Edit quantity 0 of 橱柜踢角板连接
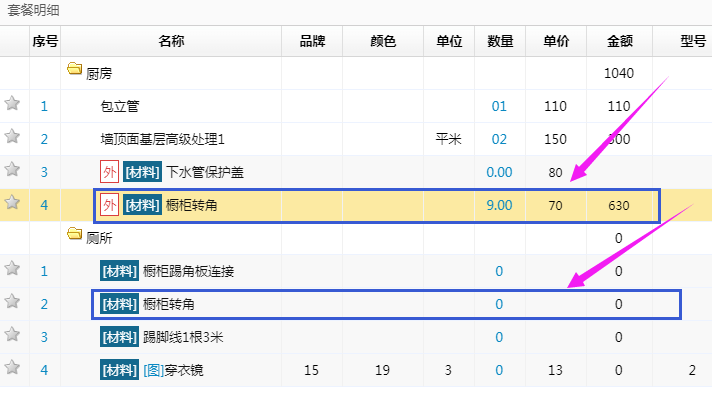The width and height of the screenshot is (712, 394). [499, 271]
